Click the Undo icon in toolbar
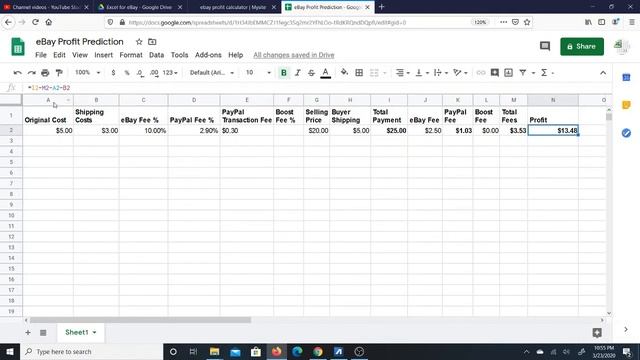The width and height of the screenshot is (640, 360). click(x=17, y=73)
